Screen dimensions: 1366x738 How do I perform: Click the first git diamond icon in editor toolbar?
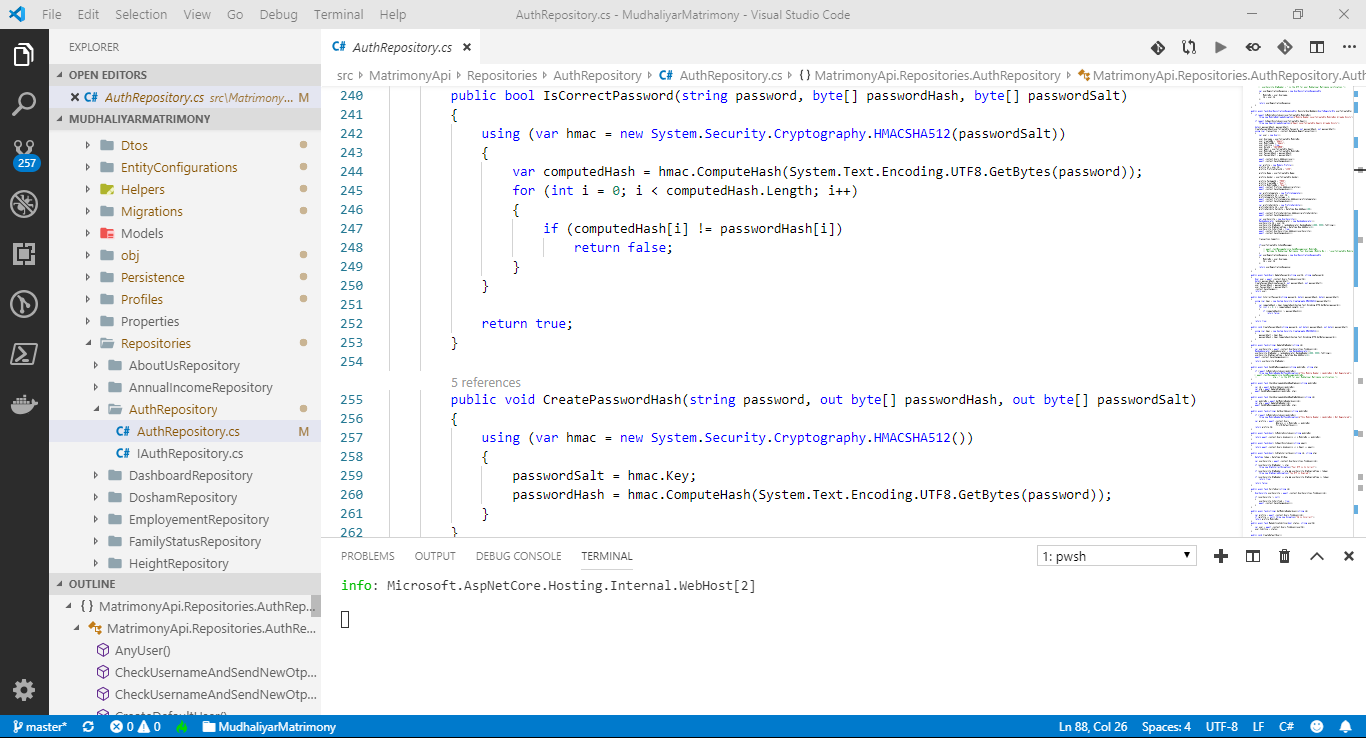pyautogui.click(x=1157, y=47)
